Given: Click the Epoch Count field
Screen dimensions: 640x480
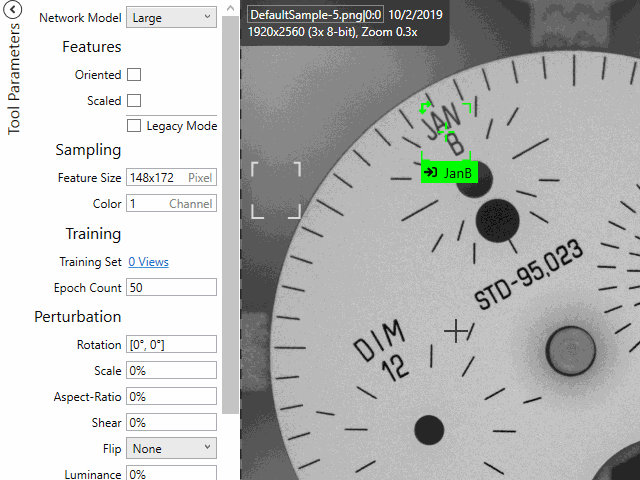Looking at the screenshot, I should pos(171,288).
